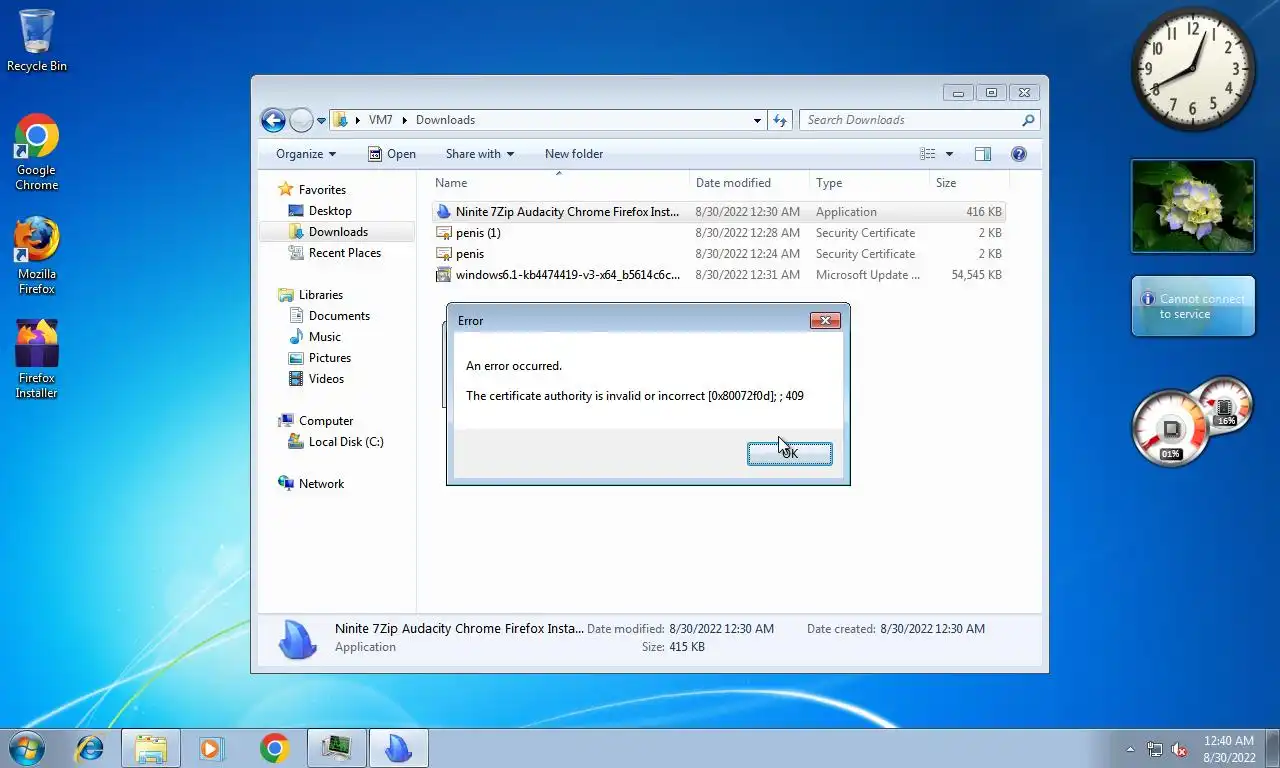Image resolution: width=1280 pixels, height=768 pixels.
Task: Open Windows Media Player from taskbar
Action: coord(211,748)
